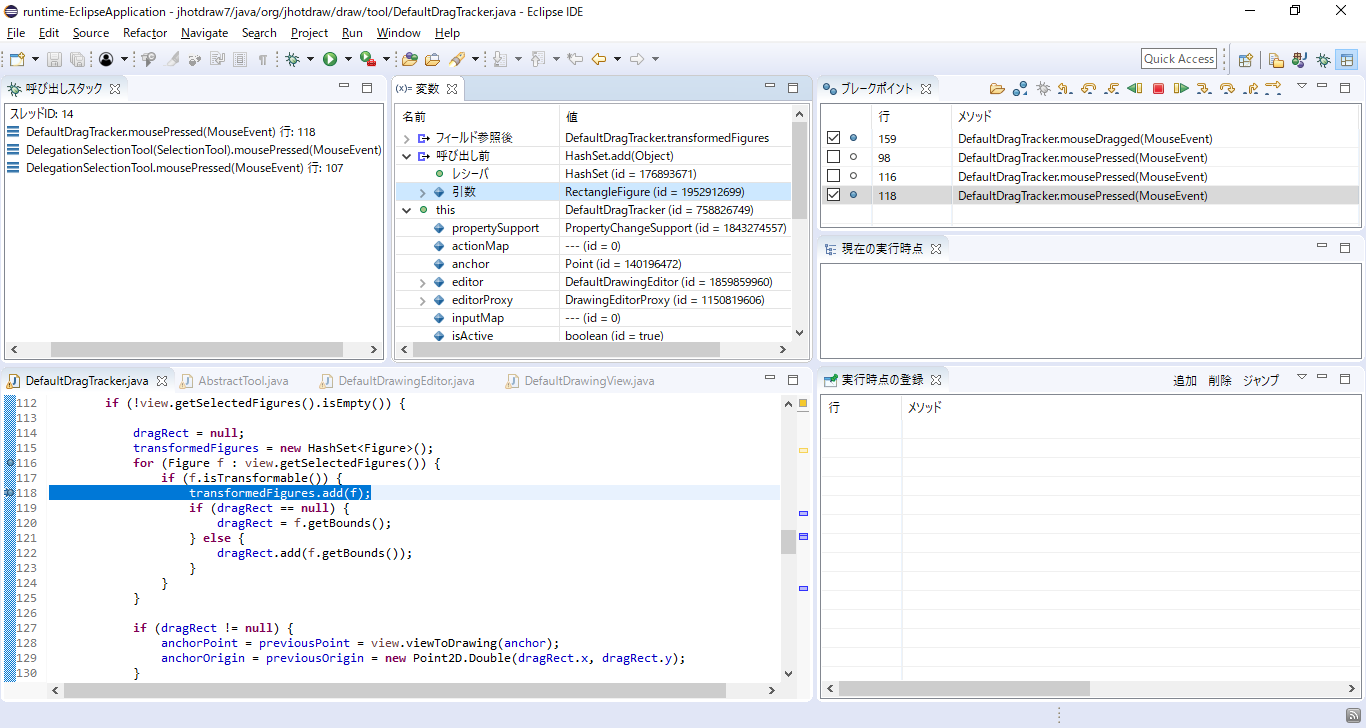Close the DefaultDragTracker.java tab
This screenshot has width=1366, height=728.
[x=161, y=381]
